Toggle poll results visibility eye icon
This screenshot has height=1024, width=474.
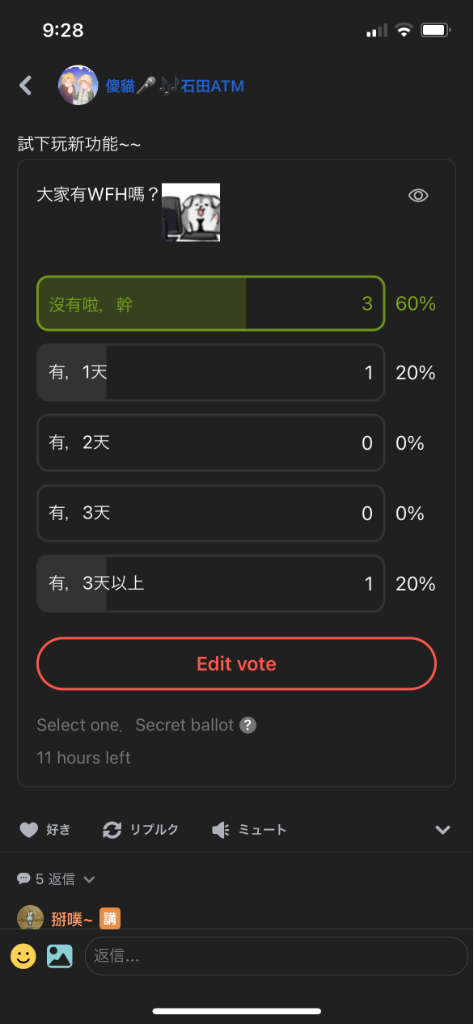point(418,195)
